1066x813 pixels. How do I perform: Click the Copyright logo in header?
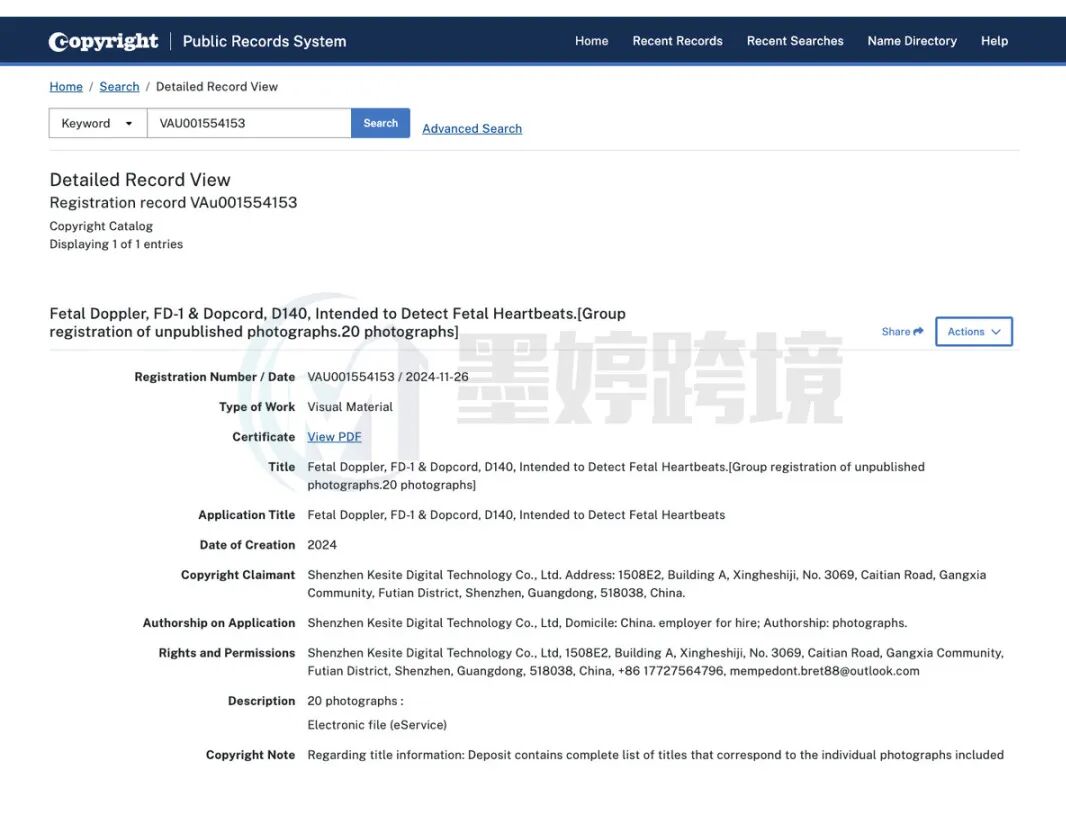pos(103,41)
